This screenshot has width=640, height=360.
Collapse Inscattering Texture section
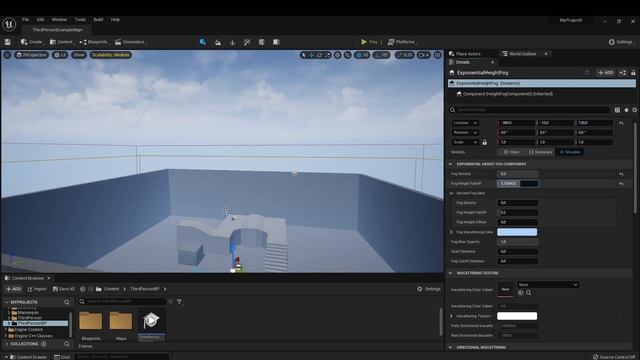(451, 273)
